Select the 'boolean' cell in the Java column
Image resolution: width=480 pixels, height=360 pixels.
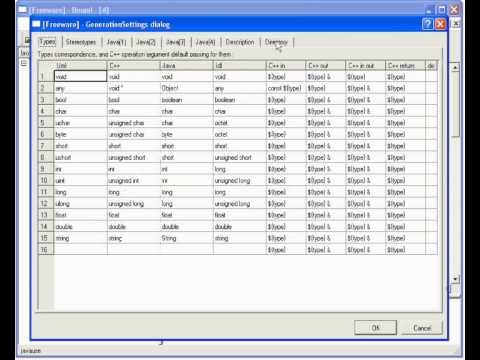click(186, 100)
